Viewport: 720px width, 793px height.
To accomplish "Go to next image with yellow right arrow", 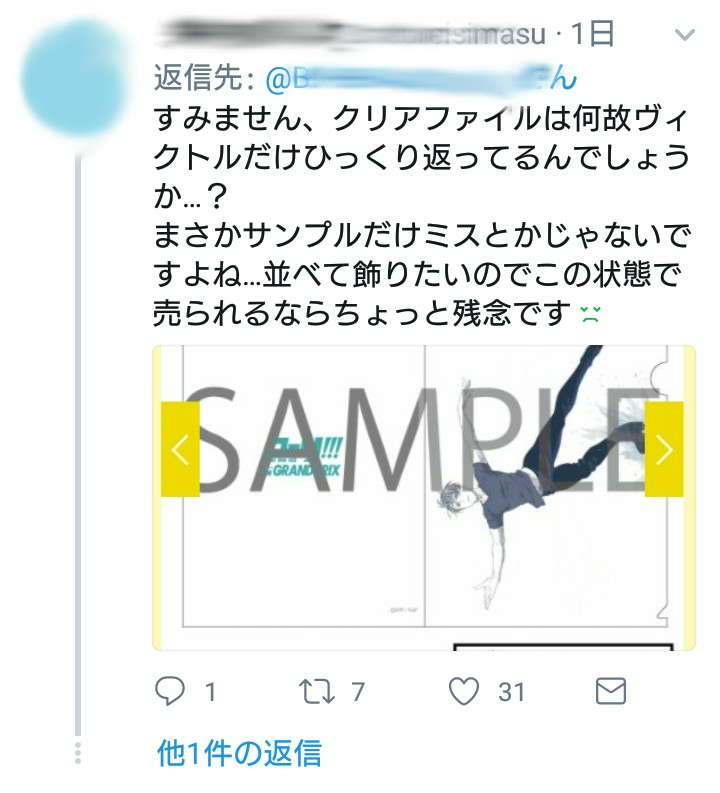I will click(664, 449).
